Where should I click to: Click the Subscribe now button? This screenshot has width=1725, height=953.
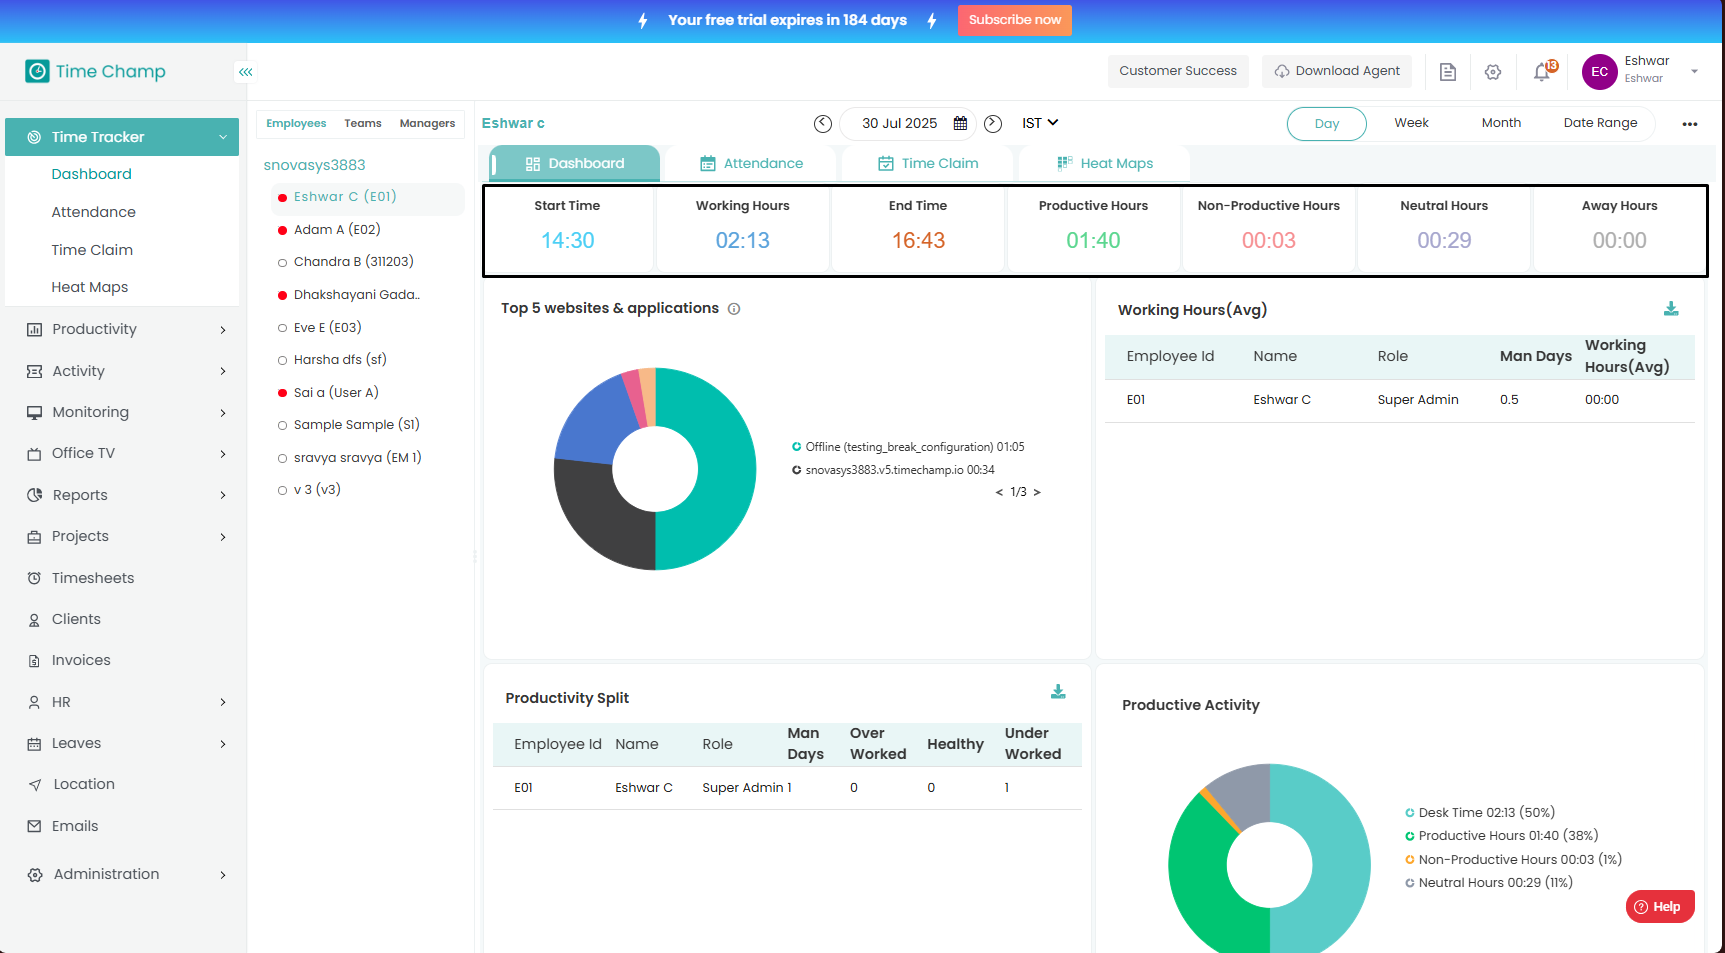coord(1014,20)
